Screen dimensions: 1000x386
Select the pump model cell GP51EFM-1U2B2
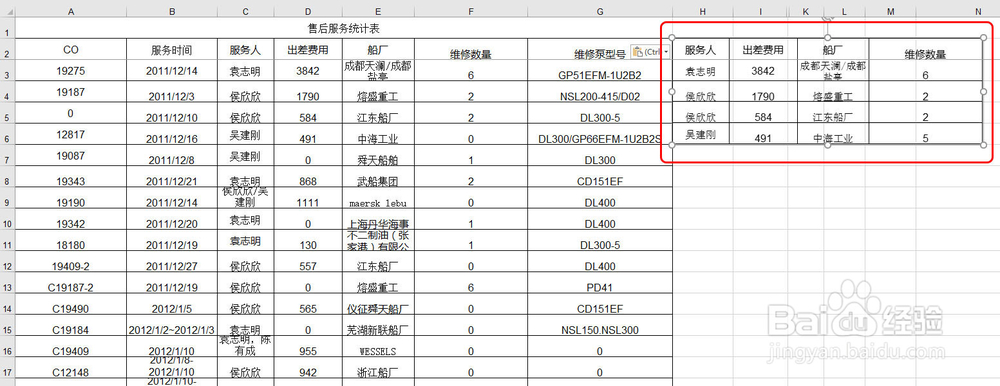[x=599, y=71]
